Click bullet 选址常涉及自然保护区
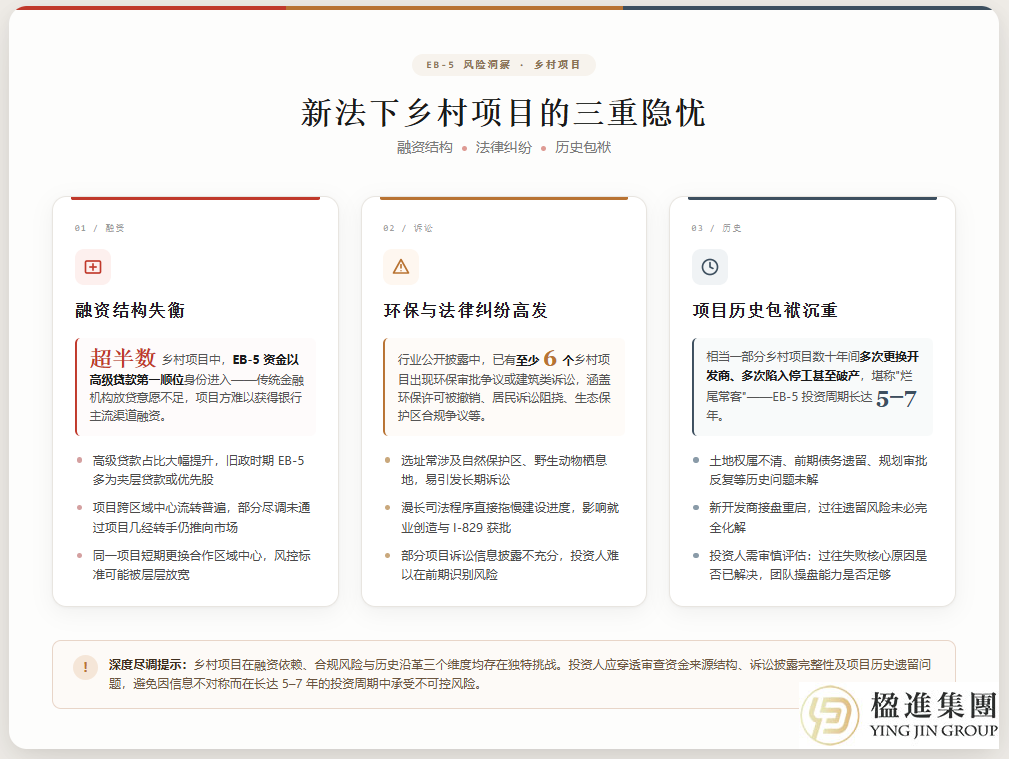Screen dimensions: 1009x759 (x=504, y=470)
